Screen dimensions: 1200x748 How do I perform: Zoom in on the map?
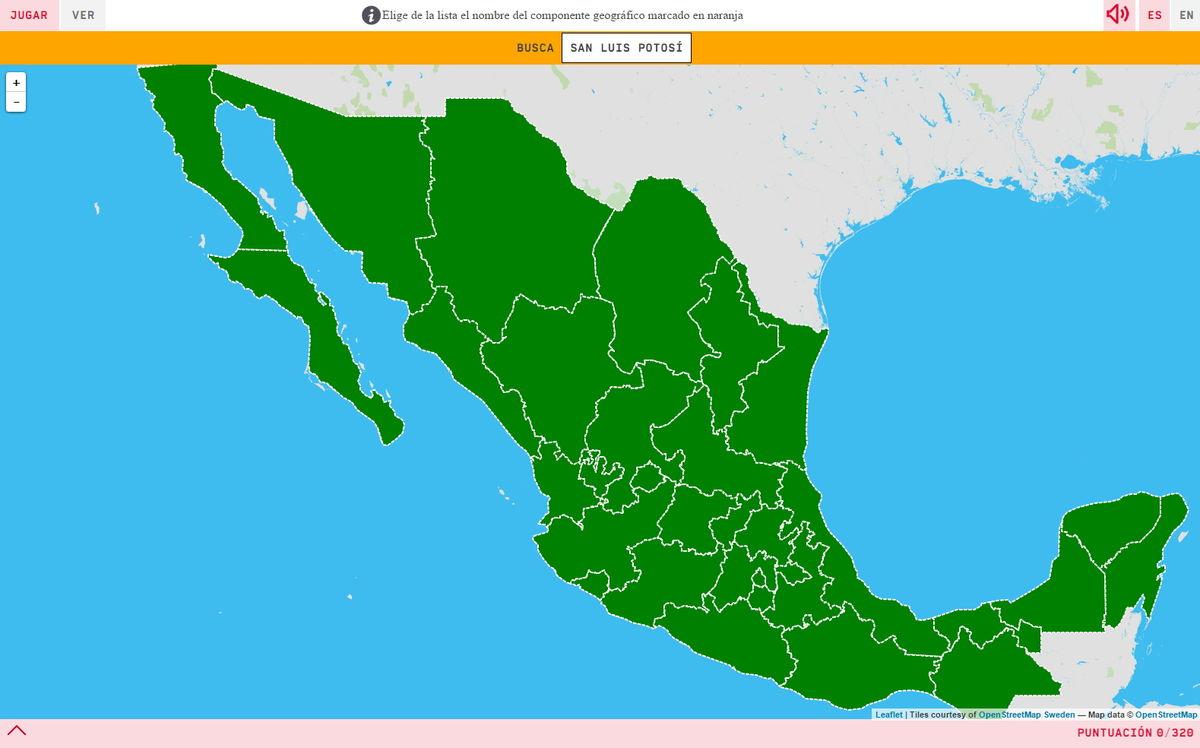(16, 83)
